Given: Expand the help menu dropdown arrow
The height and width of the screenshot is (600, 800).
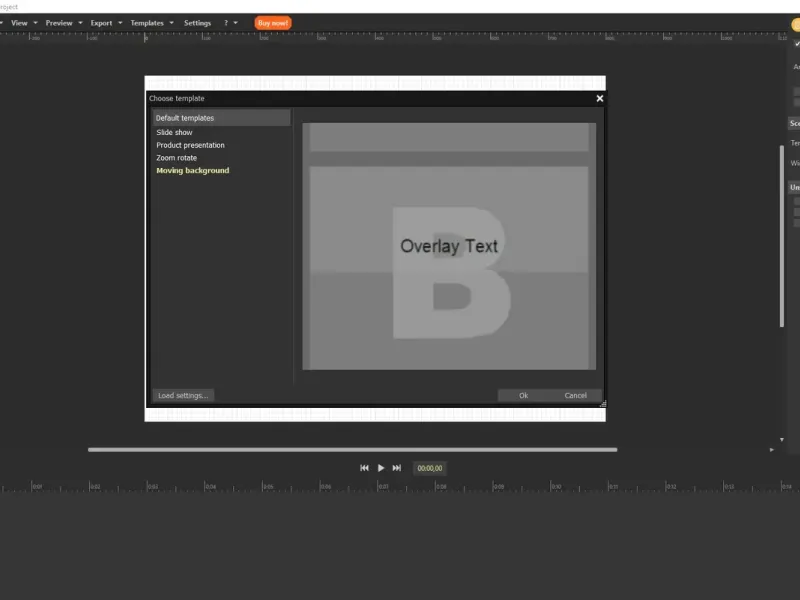Looking at the screenshot, I should point(235,23).
